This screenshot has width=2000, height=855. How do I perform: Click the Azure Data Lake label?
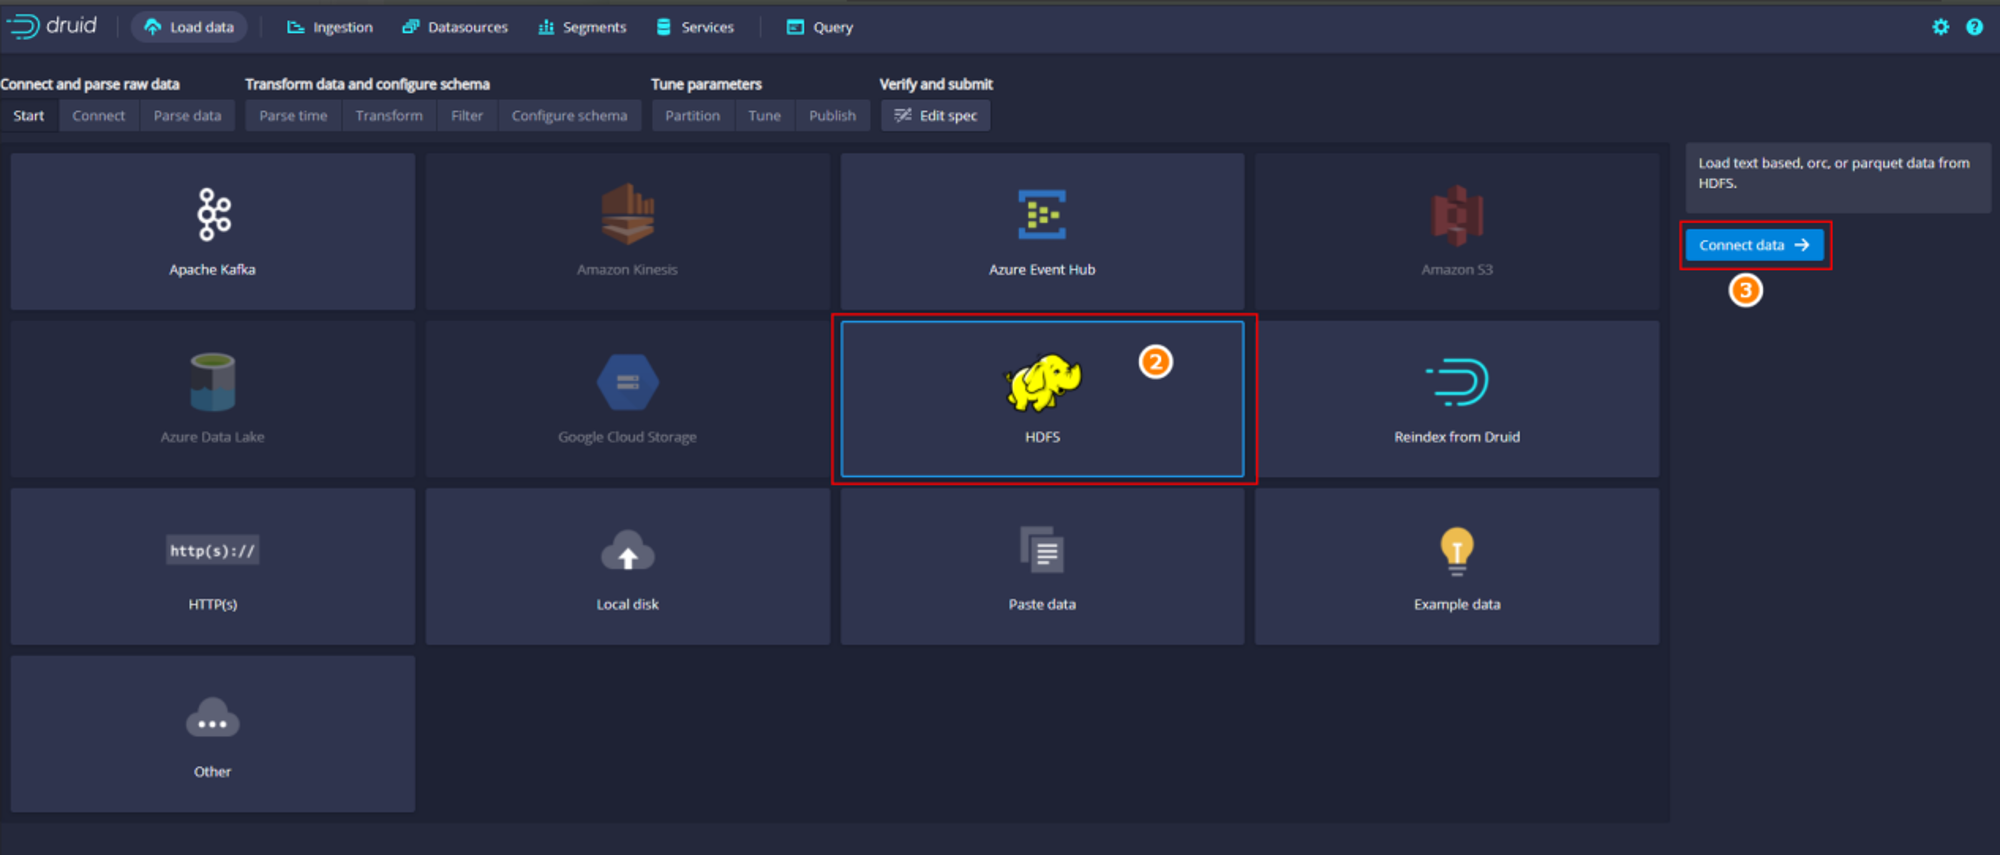click(212, 437)
